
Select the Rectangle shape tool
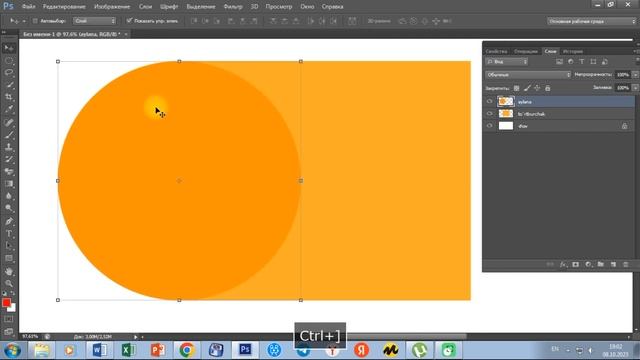(x=9, y=258)
